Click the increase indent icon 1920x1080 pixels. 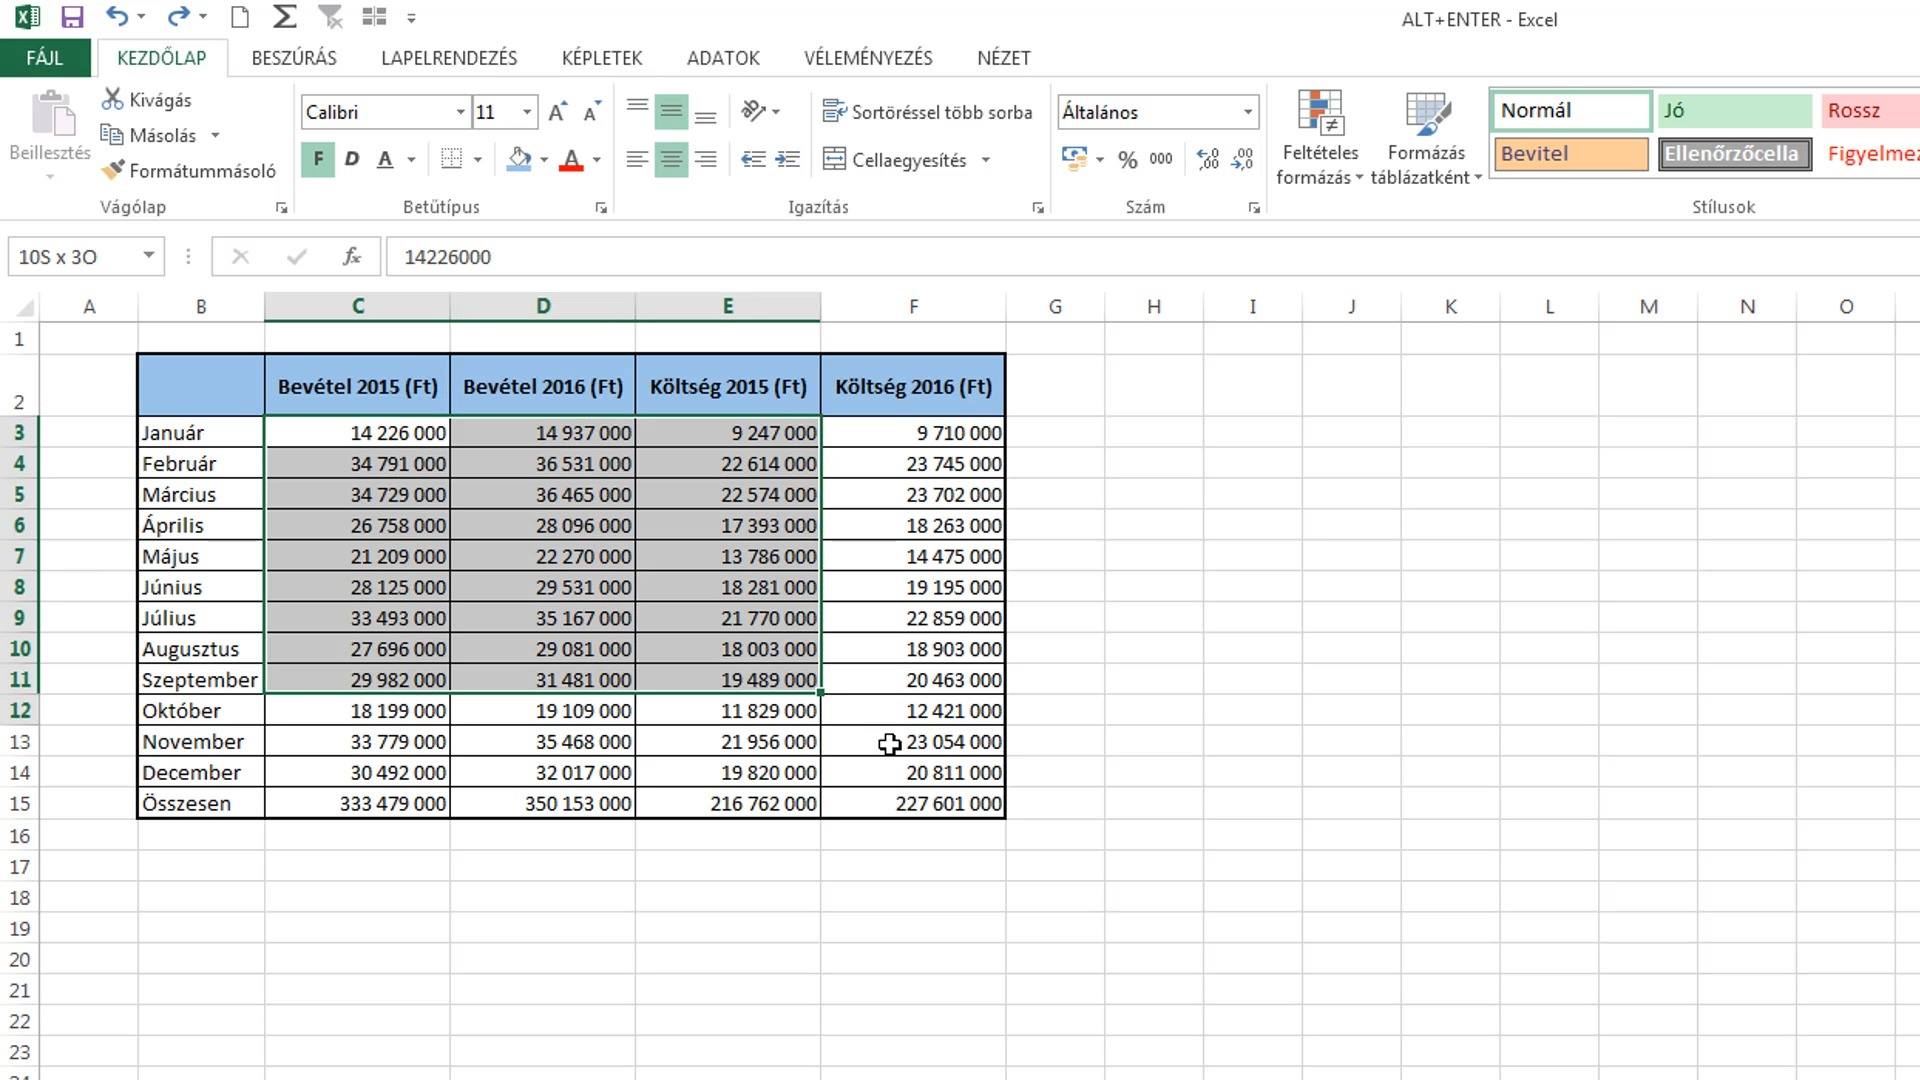tap(788, 159)
